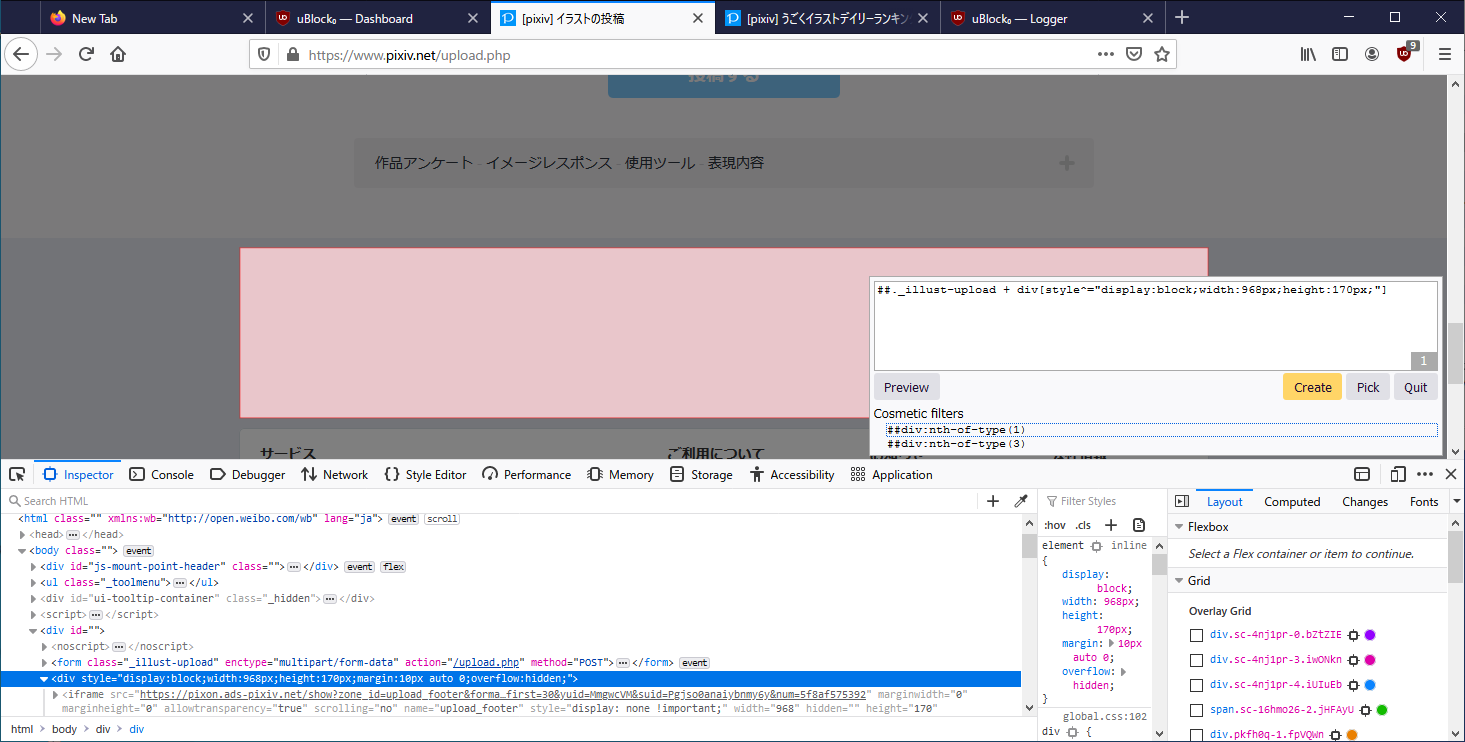Toggle pseudo-classes with the :hov button
The width and height of the screenshot is (1465, 742).
1054,524
